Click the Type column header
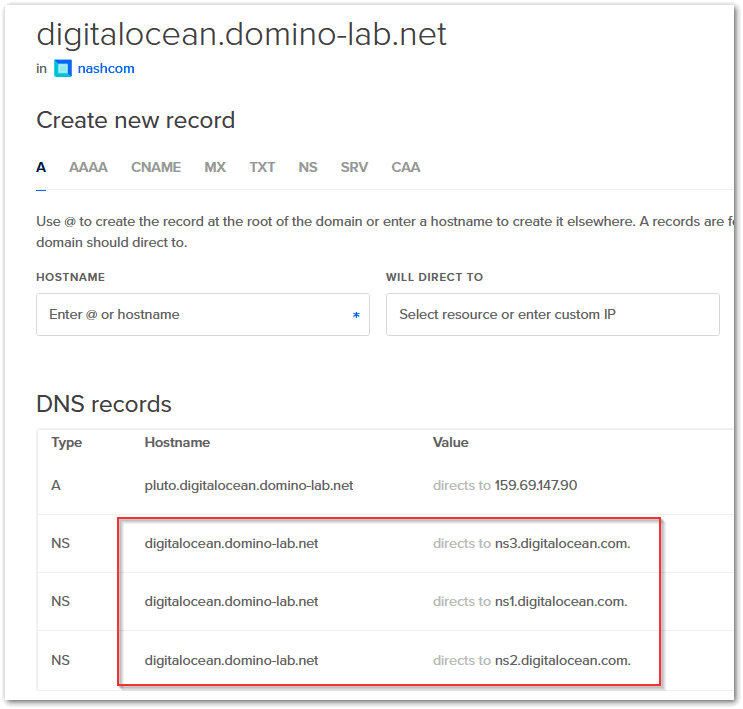The width and height of the screenshot is (743, 709). point(67,443)
